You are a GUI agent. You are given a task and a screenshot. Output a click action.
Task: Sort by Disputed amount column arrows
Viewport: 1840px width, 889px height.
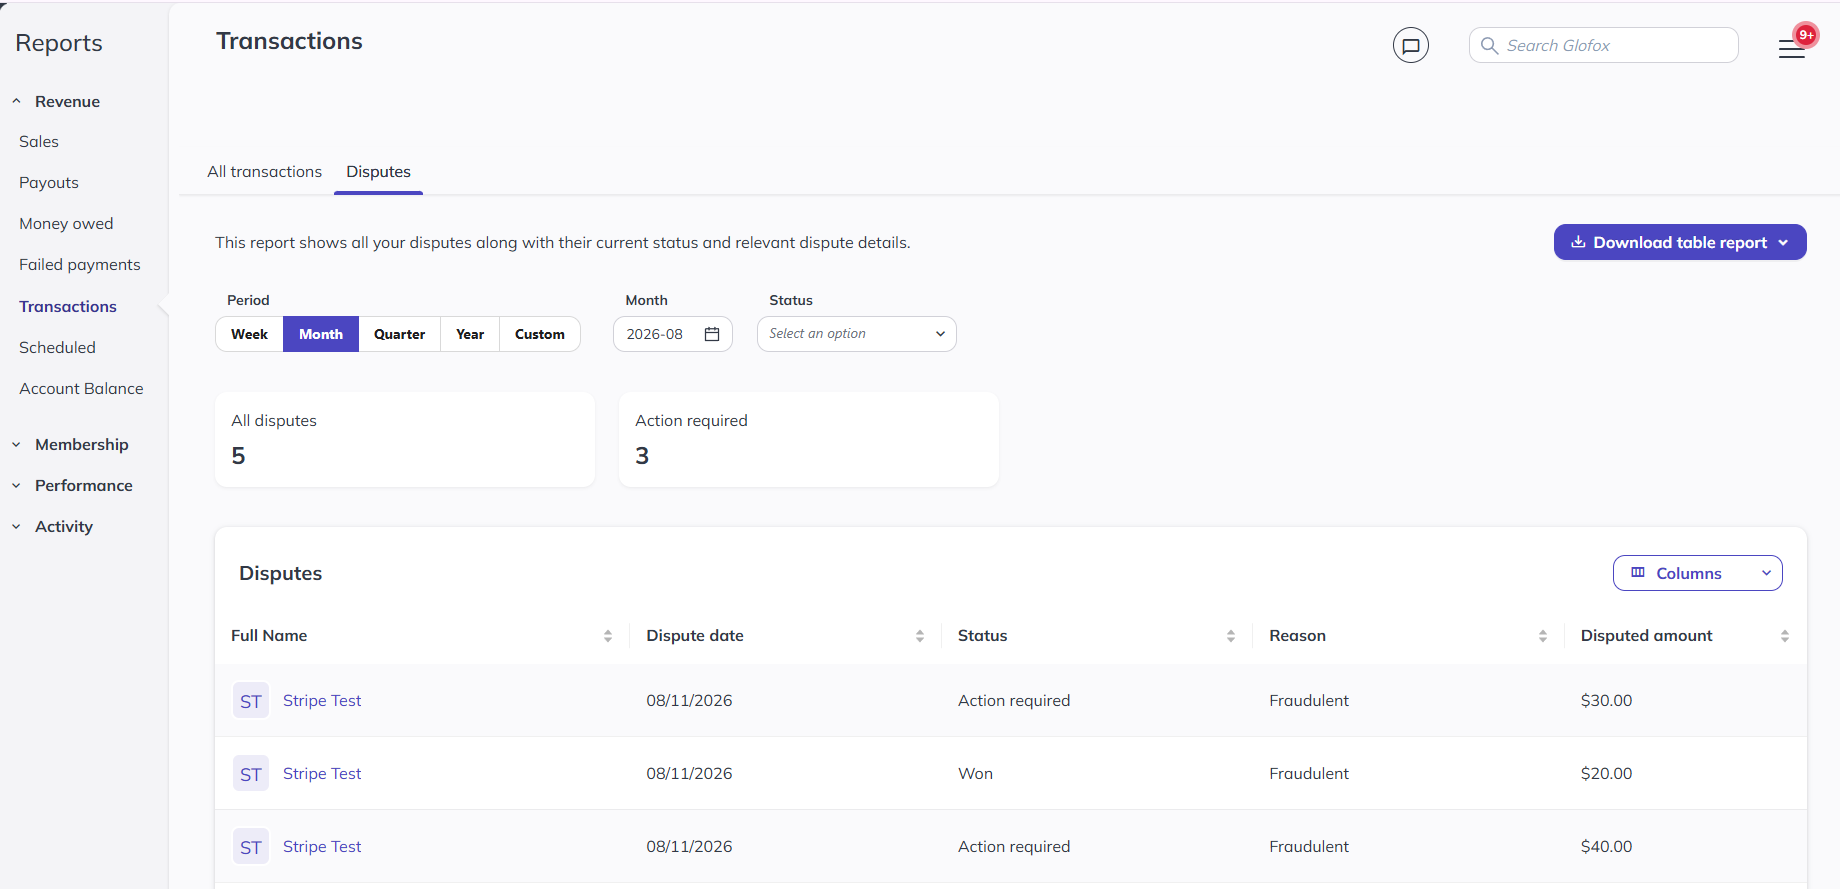1785,636
